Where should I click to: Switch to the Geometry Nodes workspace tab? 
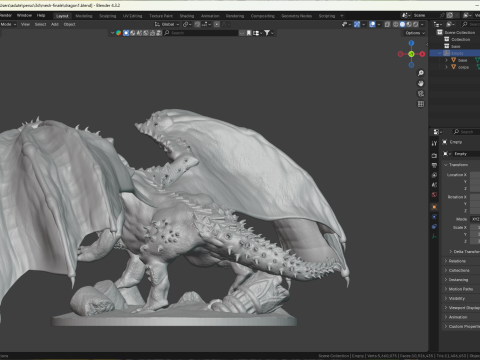tap(296, 16)
